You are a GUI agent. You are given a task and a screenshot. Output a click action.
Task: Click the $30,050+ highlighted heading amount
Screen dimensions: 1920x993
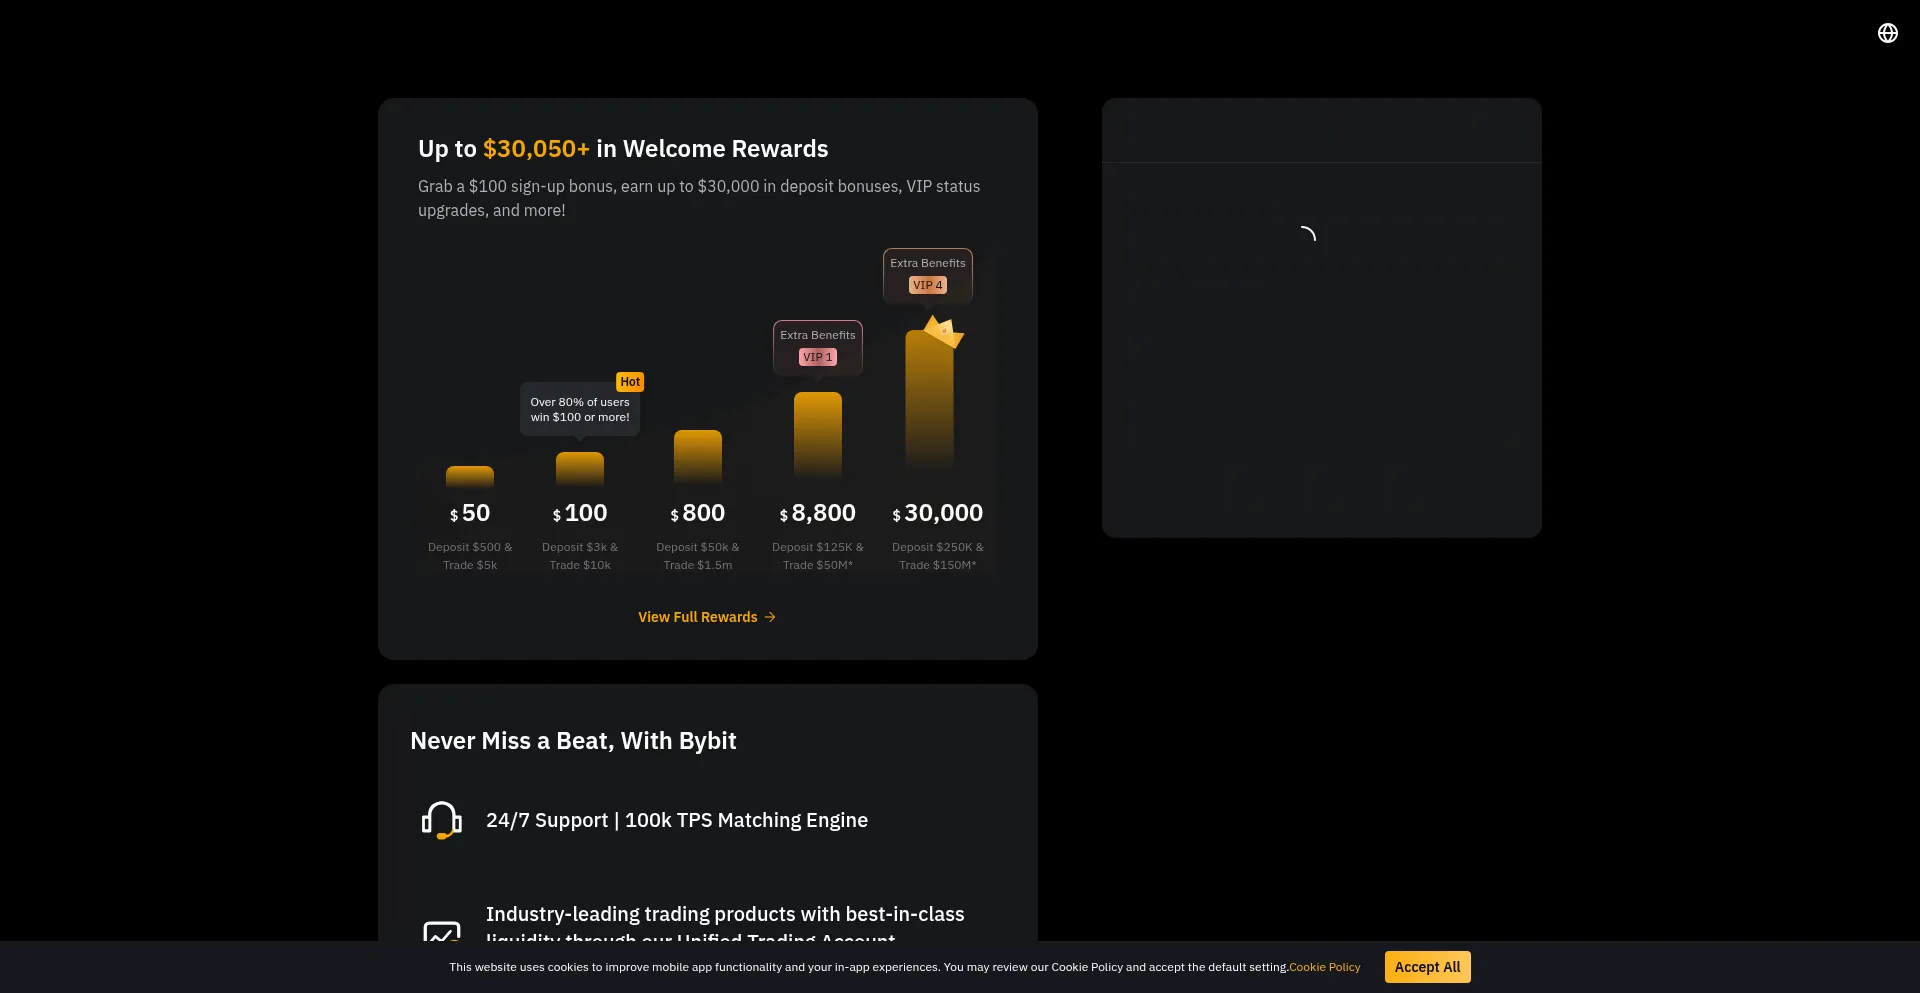point(536,149)
